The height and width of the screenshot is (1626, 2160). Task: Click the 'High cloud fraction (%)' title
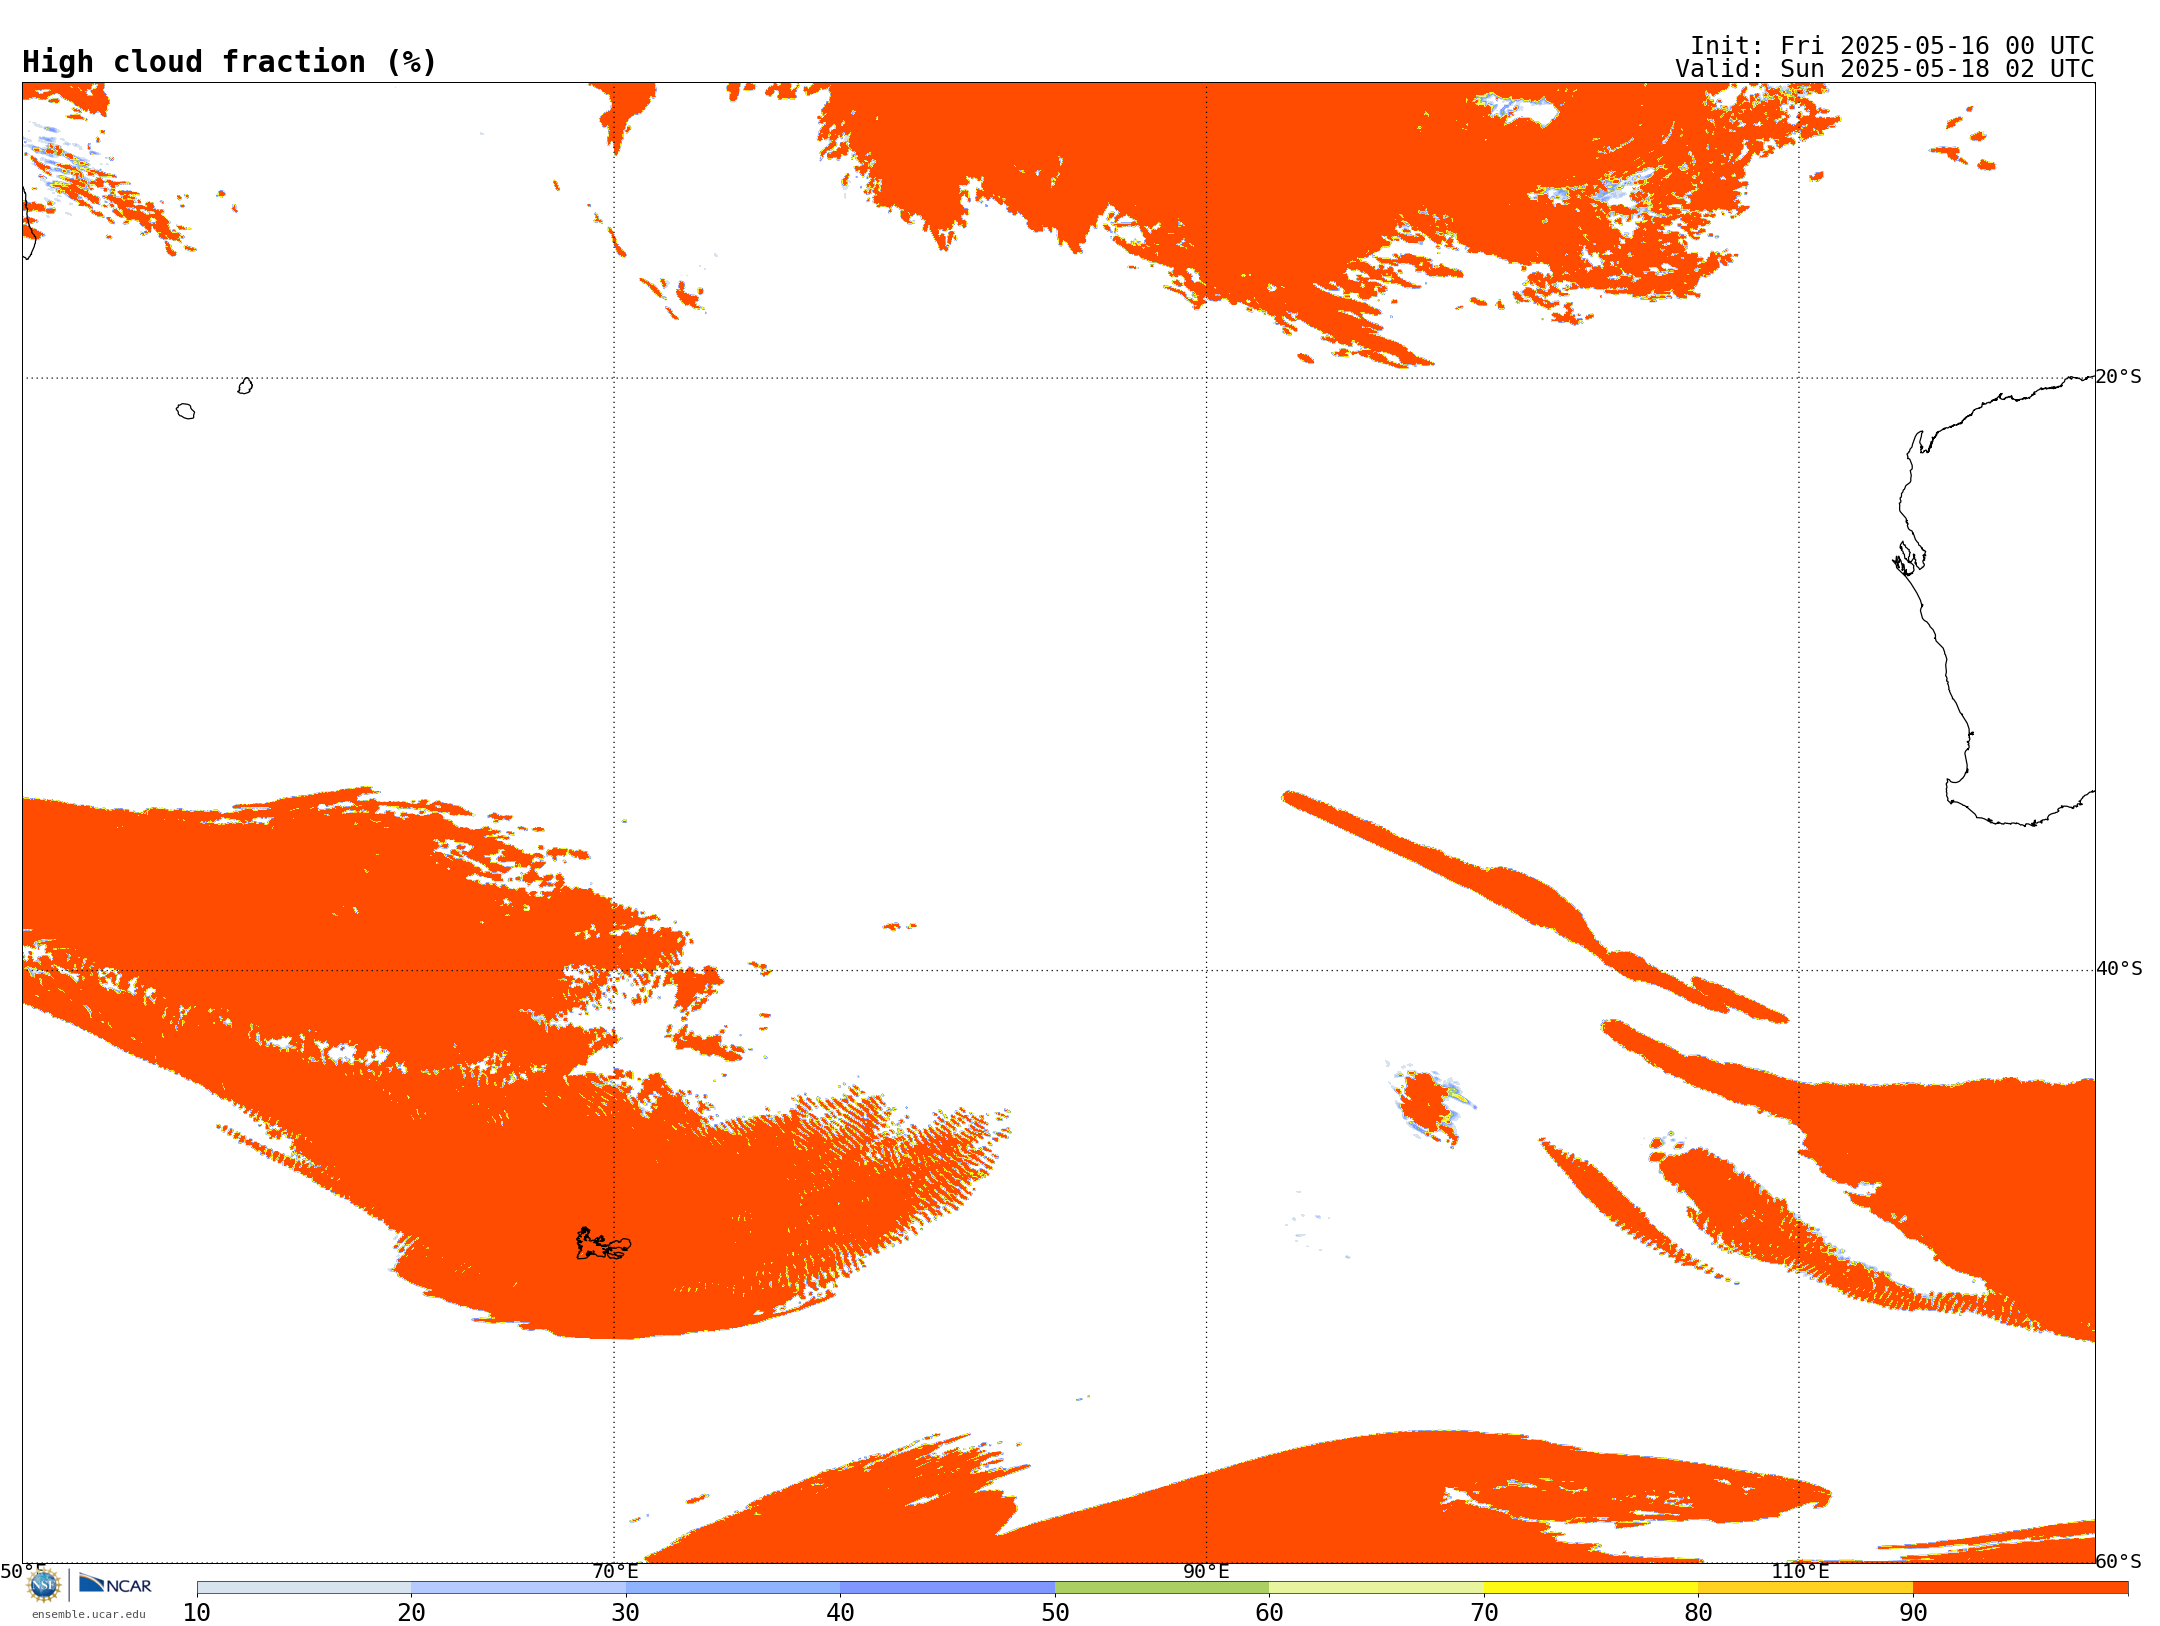(230, 62)
